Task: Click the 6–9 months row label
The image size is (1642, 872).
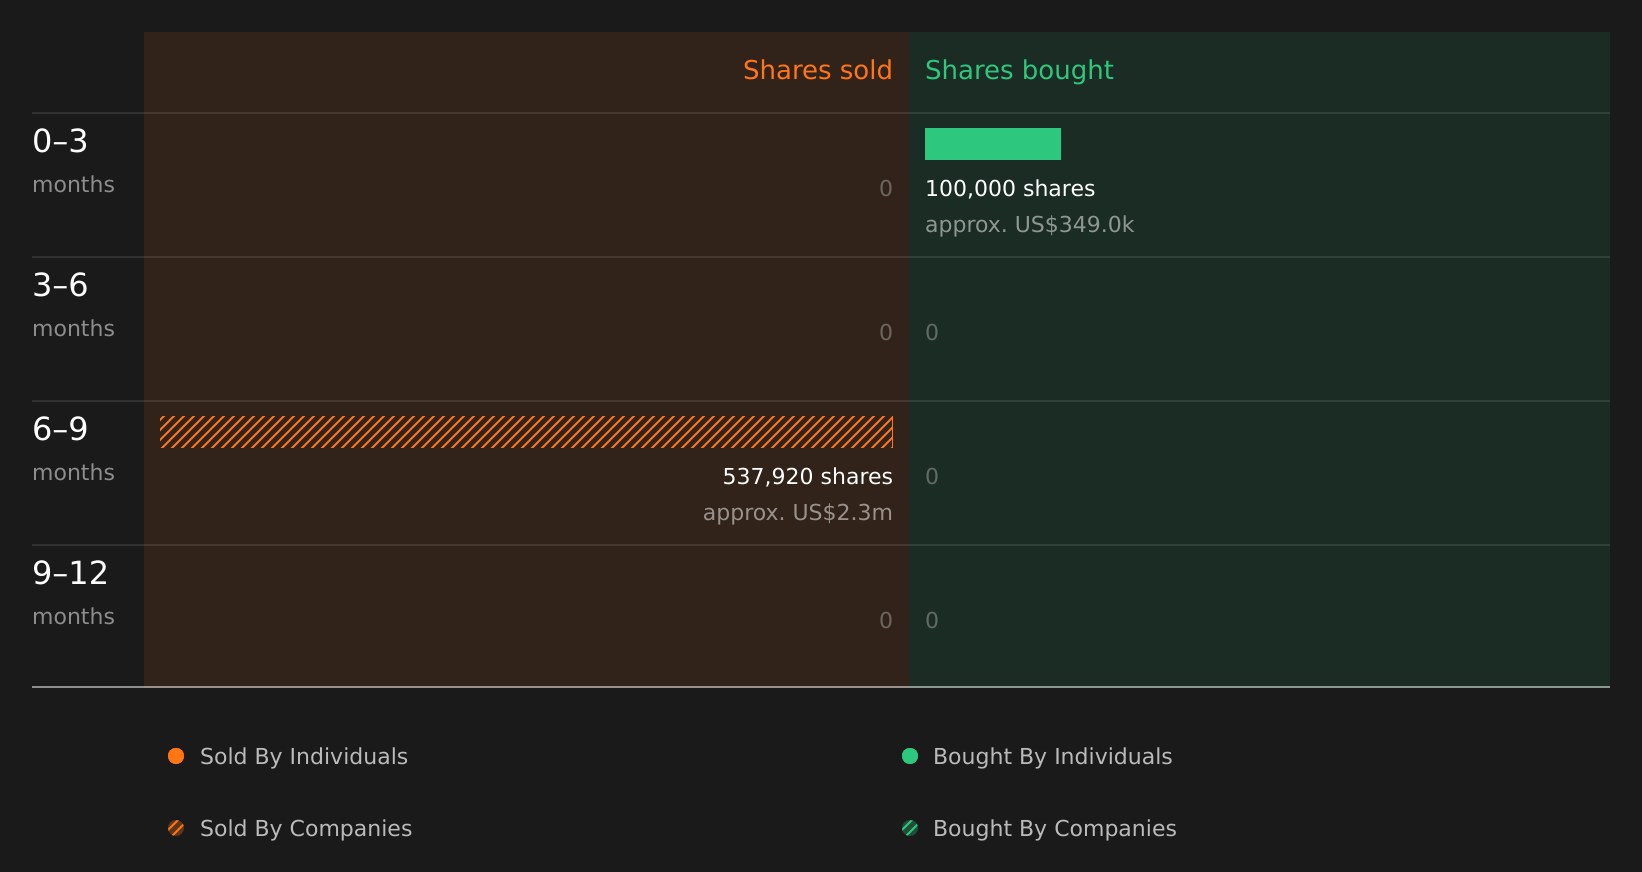Action: coord(73,449)
